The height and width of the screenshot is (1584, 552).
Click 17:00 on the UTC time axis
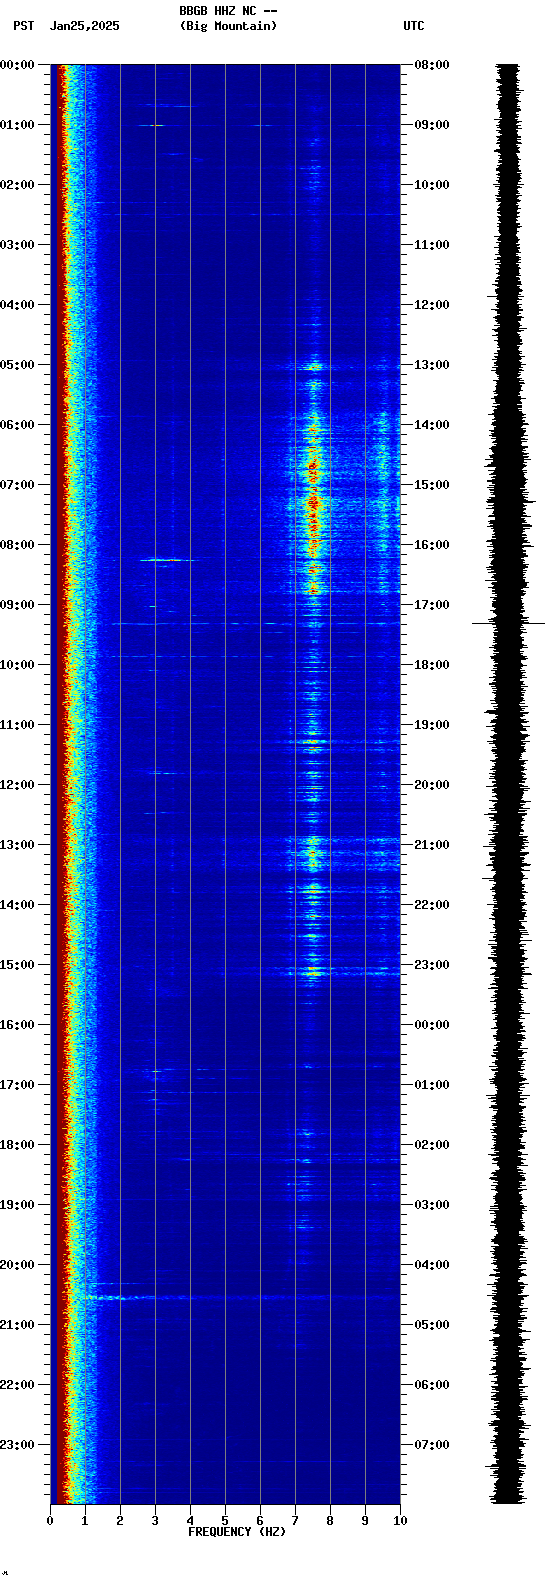click(x=432, y=605)
